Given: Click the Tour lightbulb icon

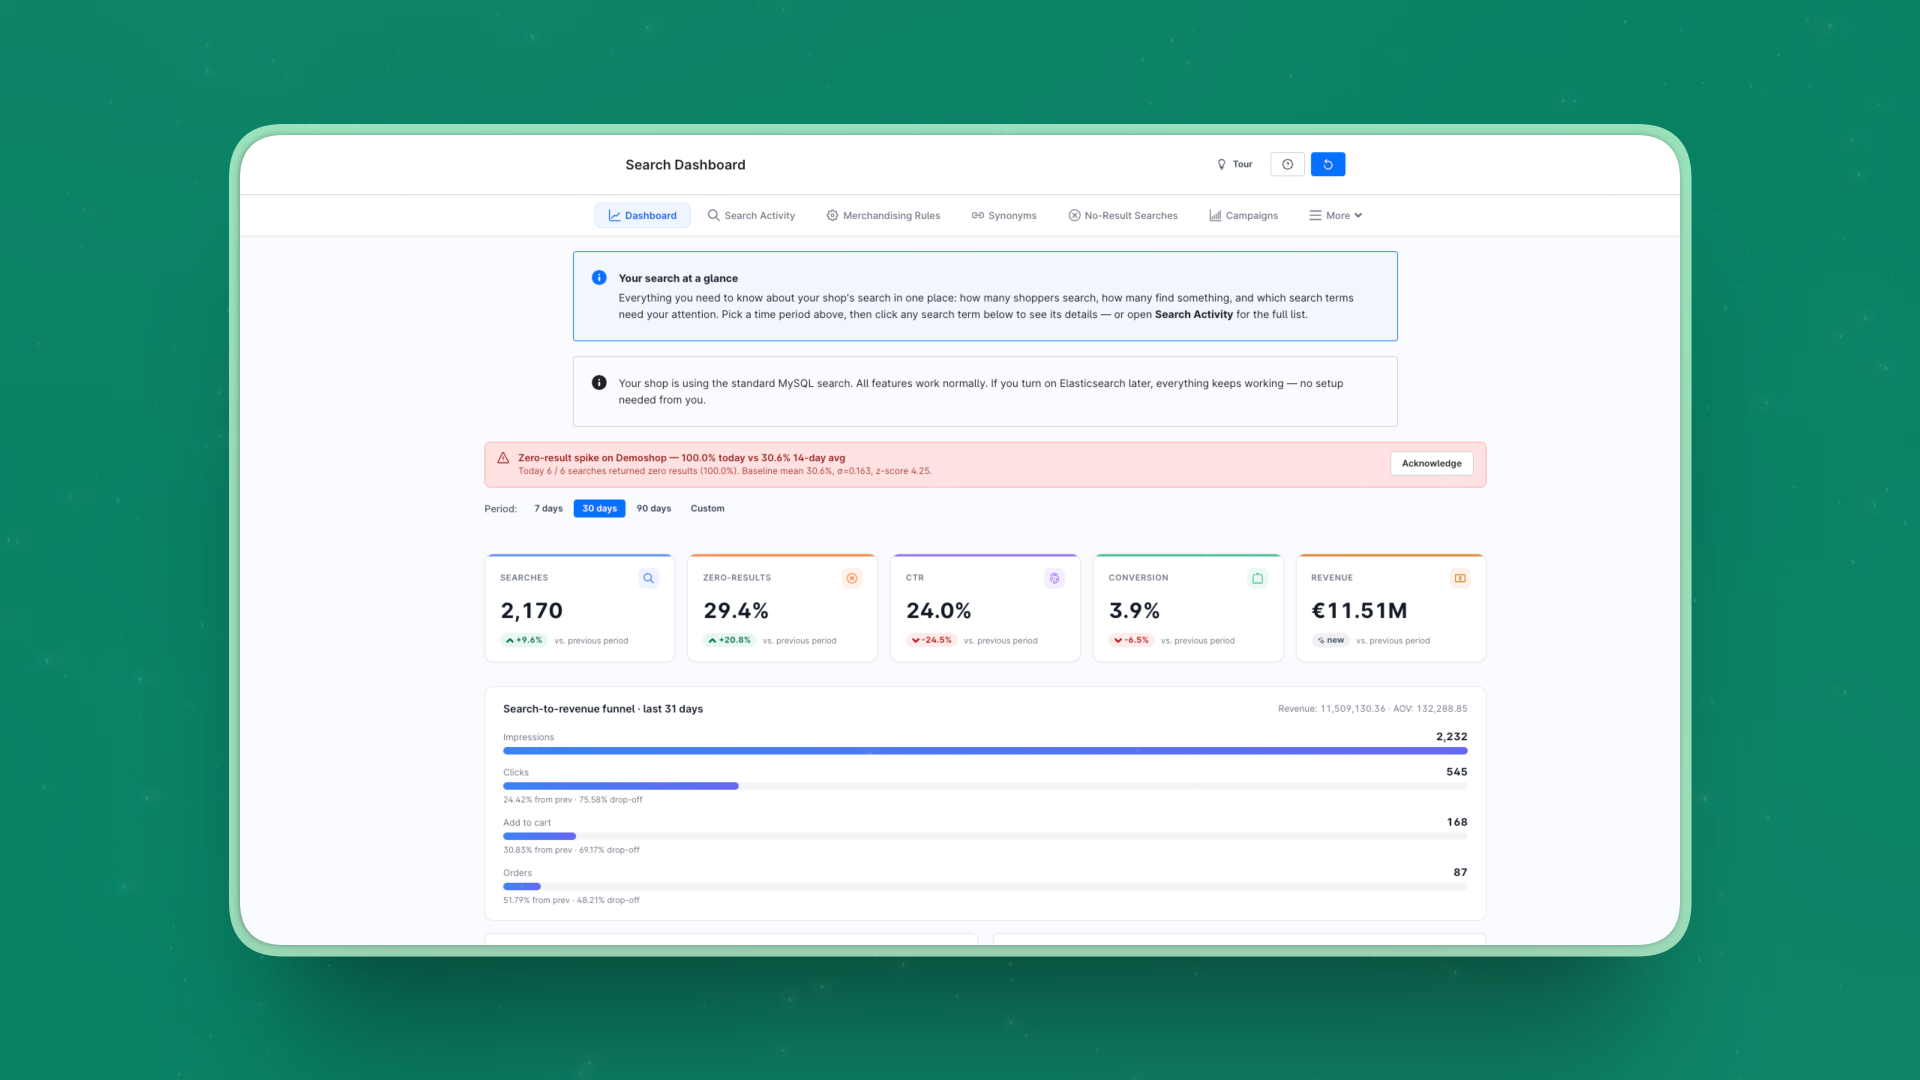Looking at the screenshot, I should (x=1221, y=164).
